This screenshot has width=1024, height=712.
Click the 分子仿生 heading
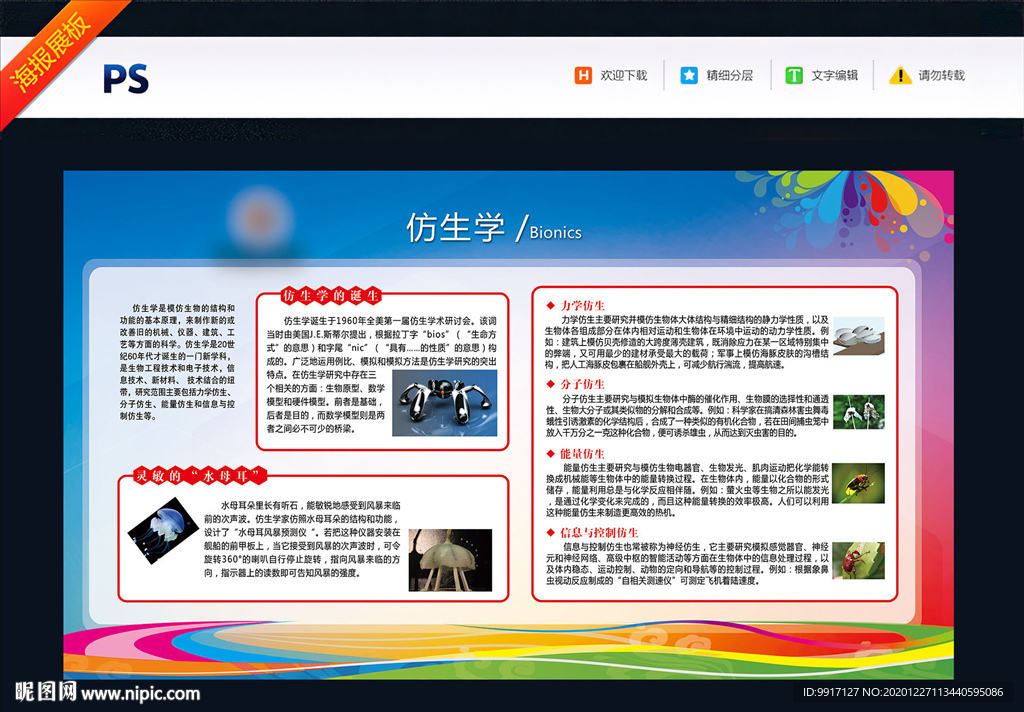tap(582, 384)
